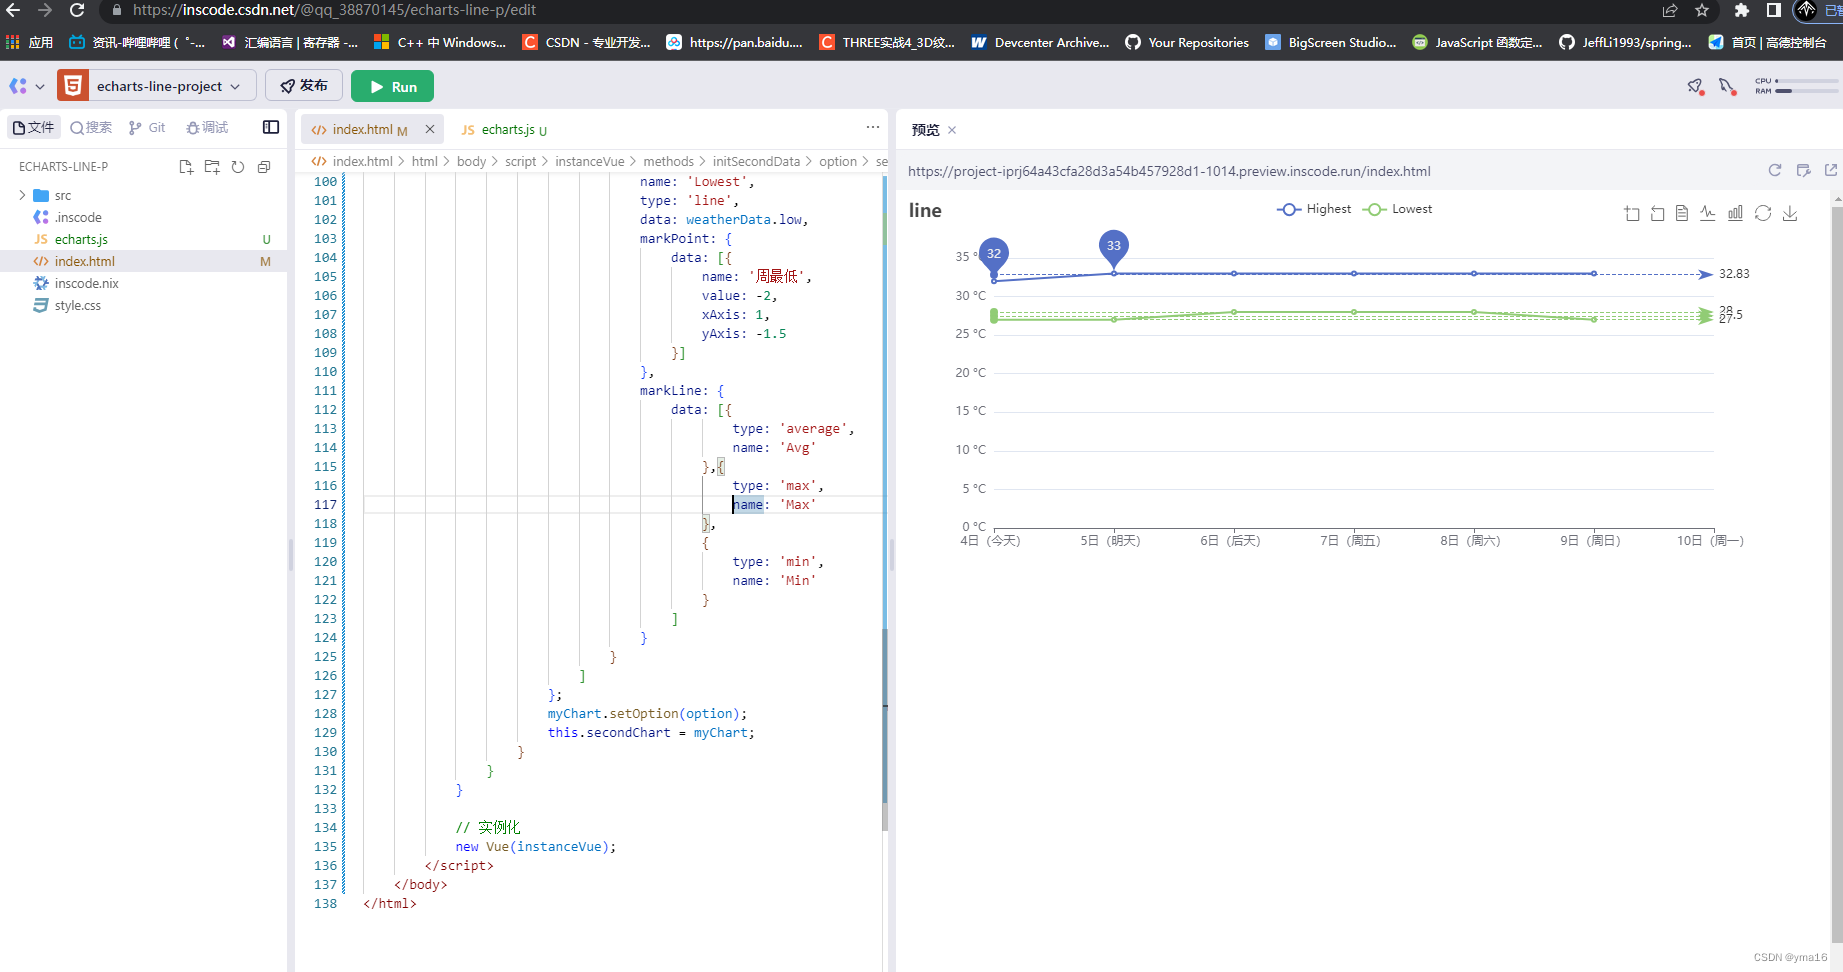Expand the src folder
The width and height of the screenshot is (1843, 972).
22,195
